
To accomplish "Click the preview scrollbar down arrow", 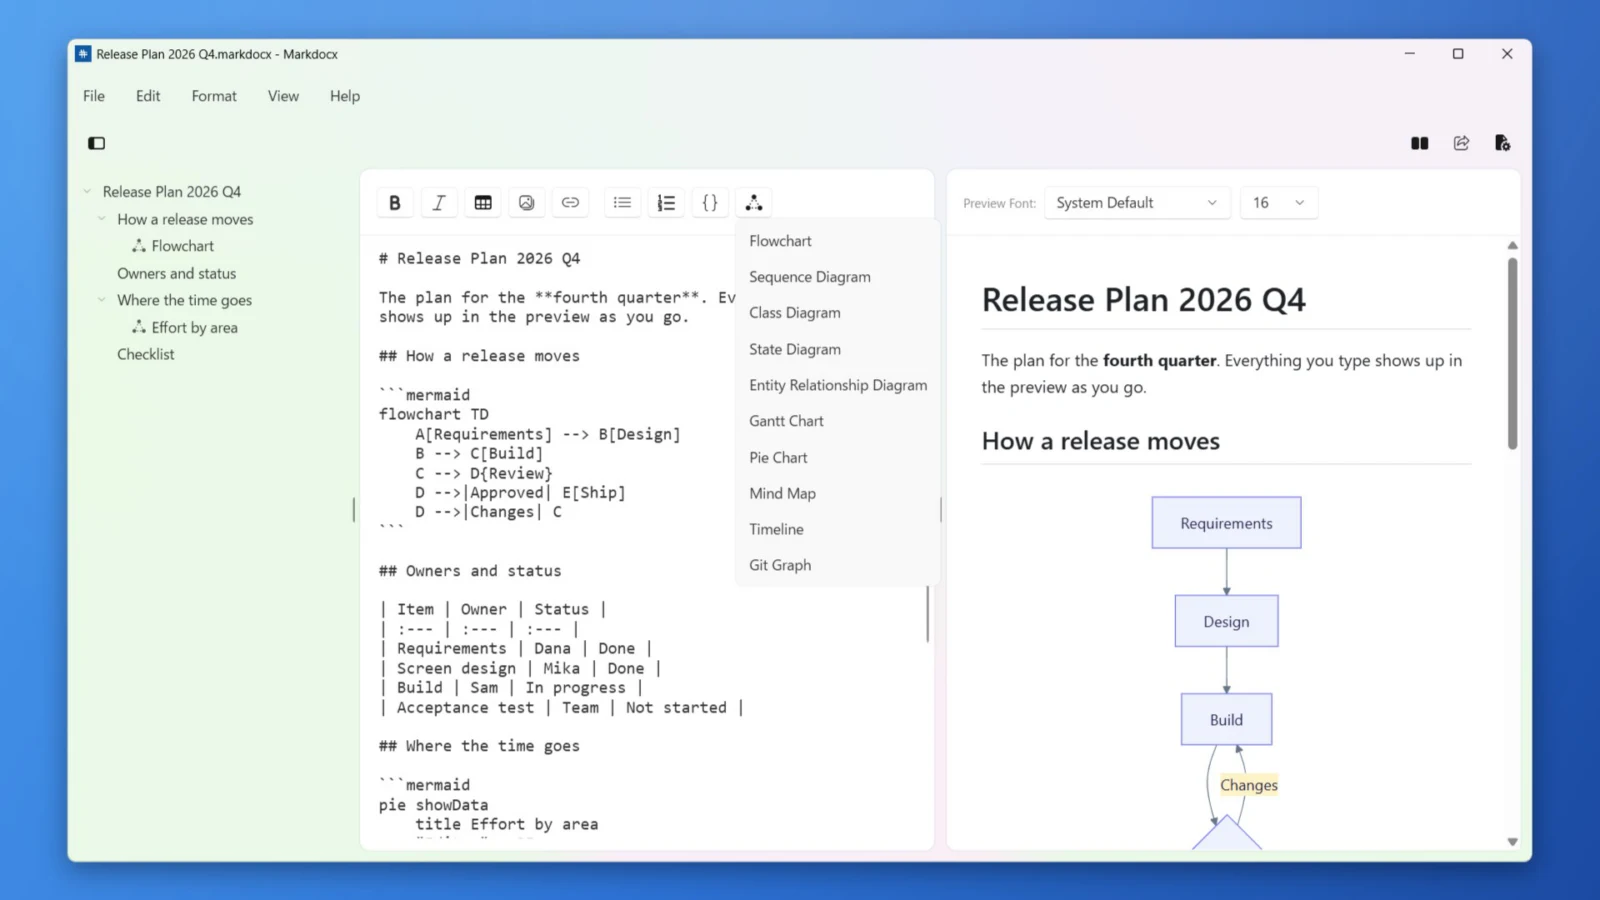I will tap(1512, 842).
